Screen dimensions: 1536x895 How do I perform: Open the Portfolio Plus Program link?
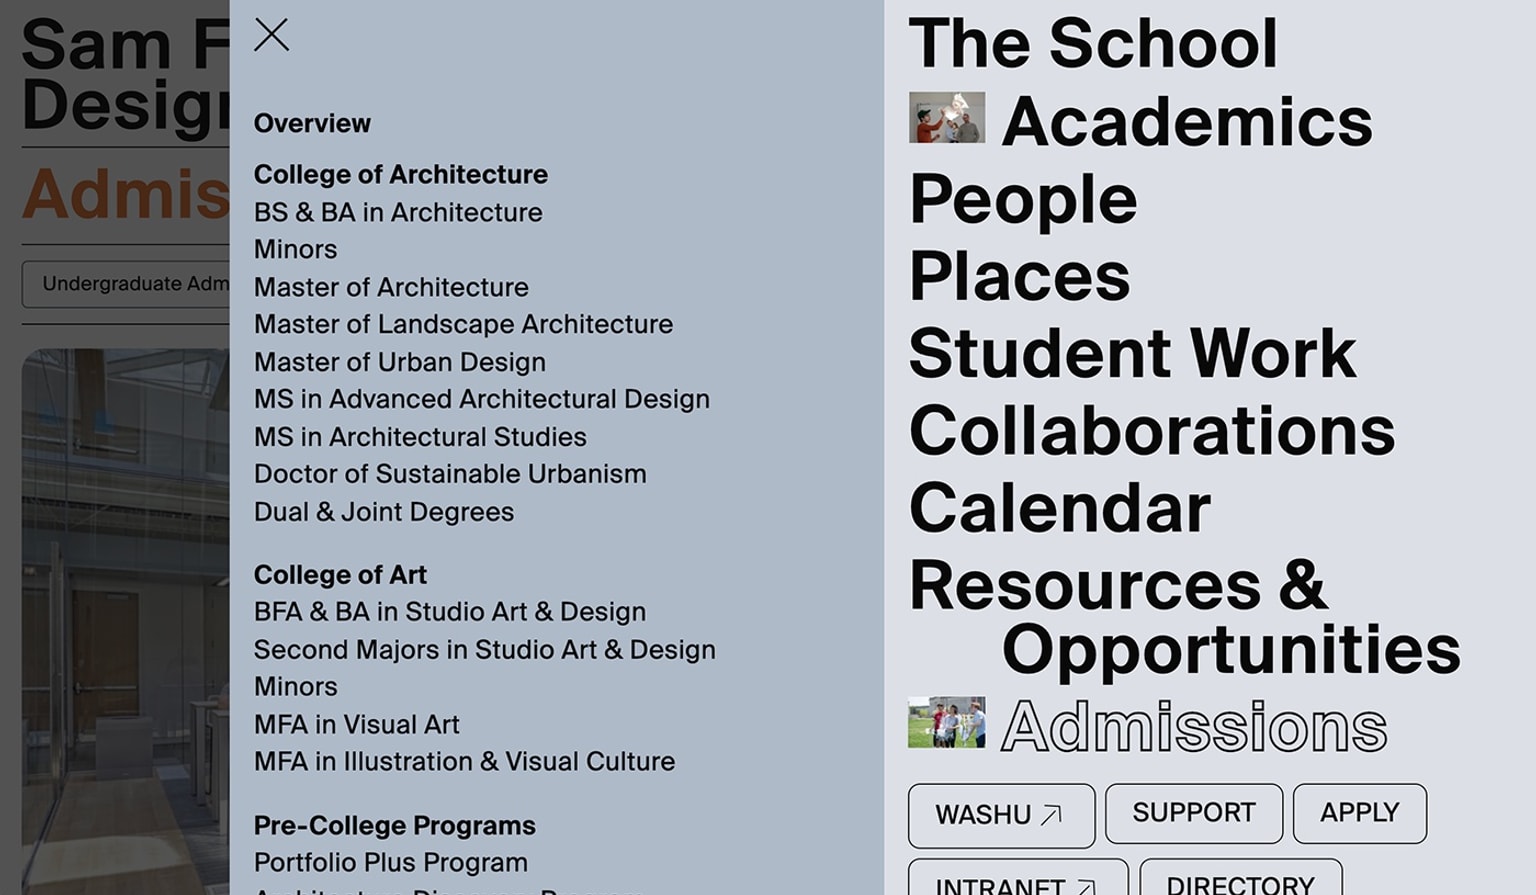click(x=390, y=863)
